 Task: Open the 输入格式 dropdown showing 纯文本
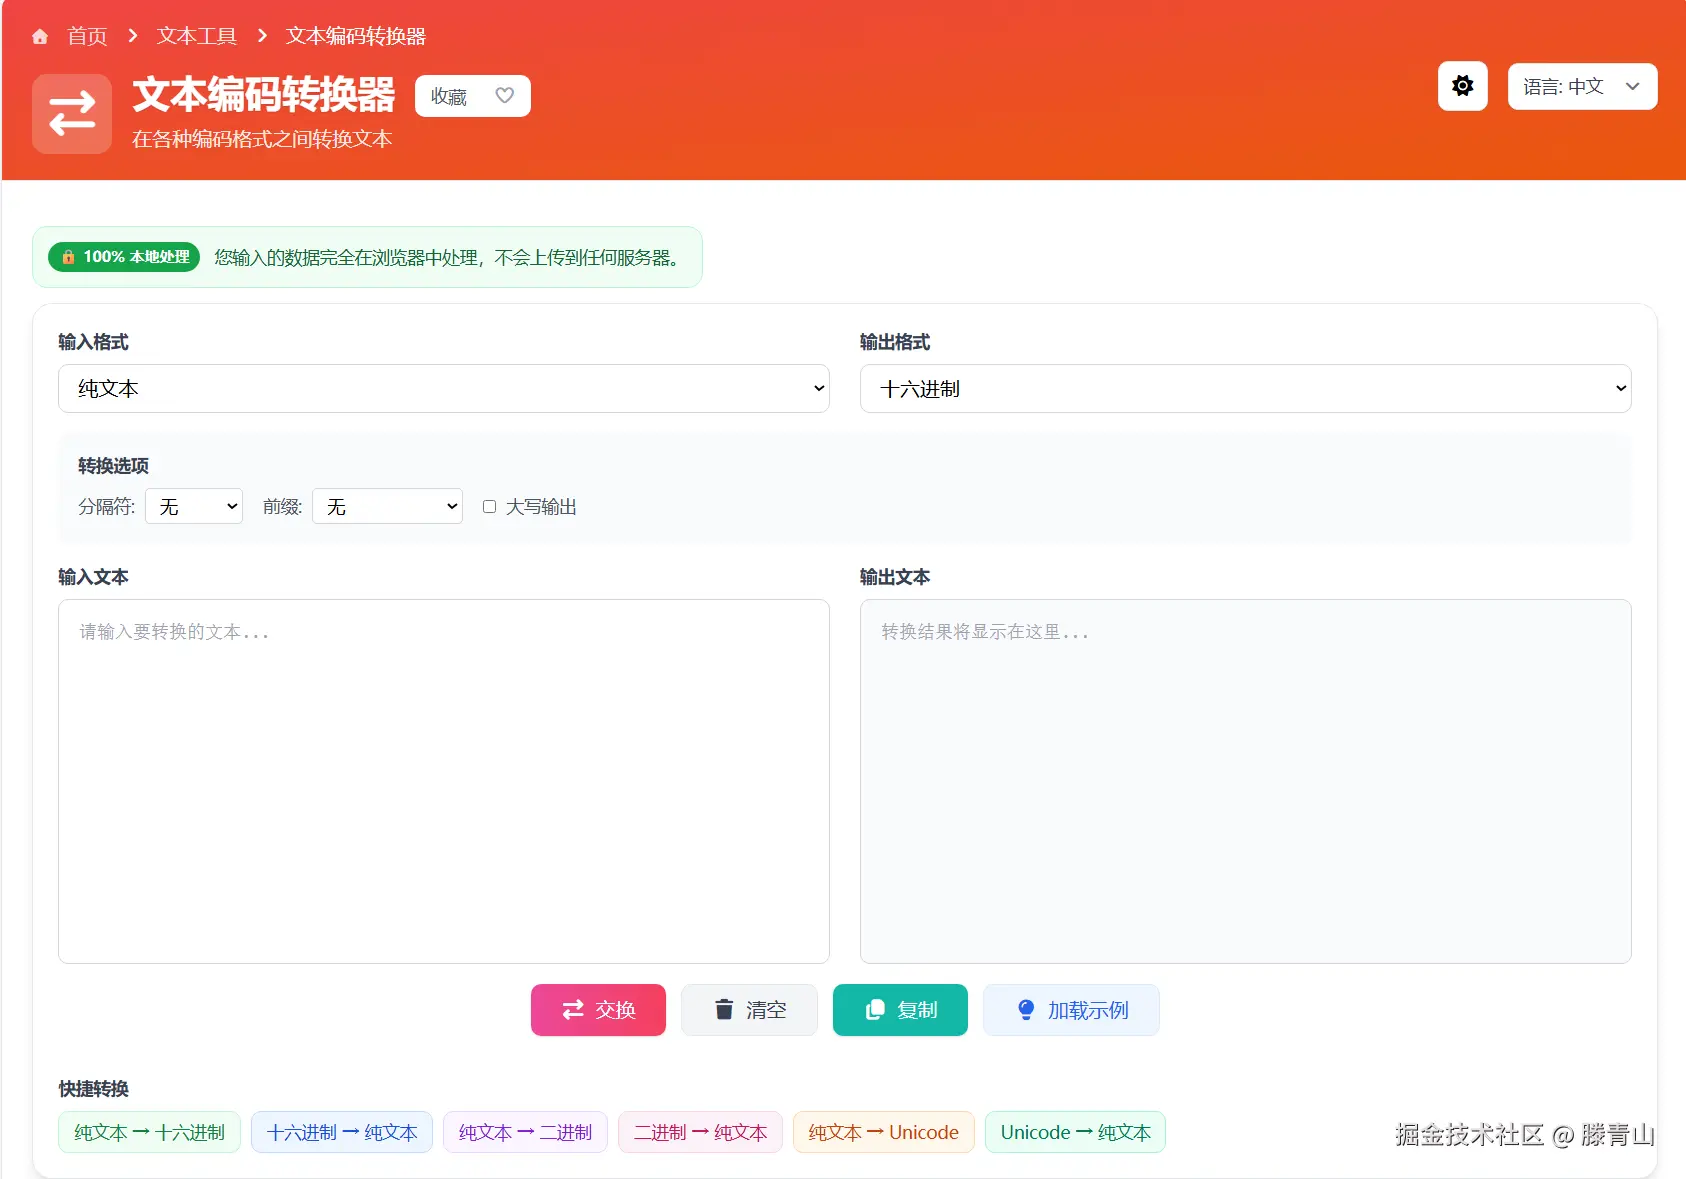[x=444, y=388]
